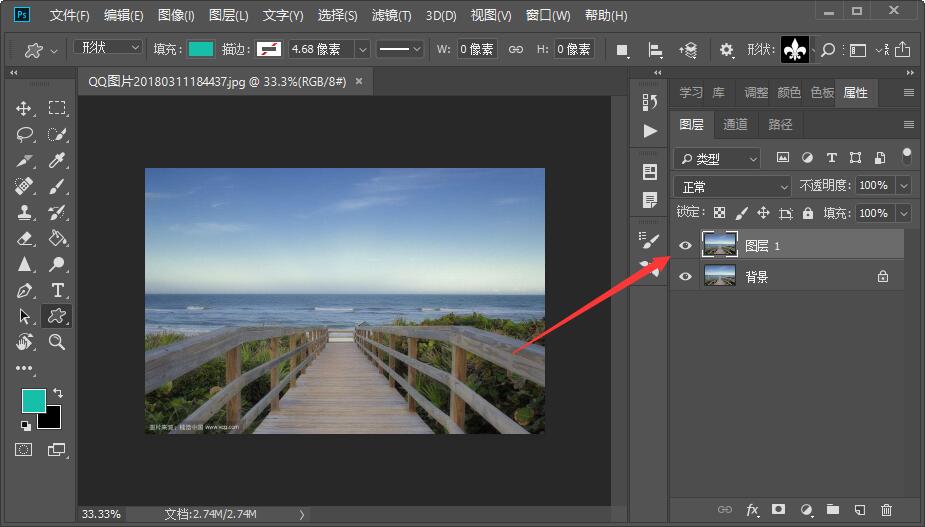Expand the 填充 fill percentage arrow
Screen dimensions: 925x527
click(x=904, y=213)
